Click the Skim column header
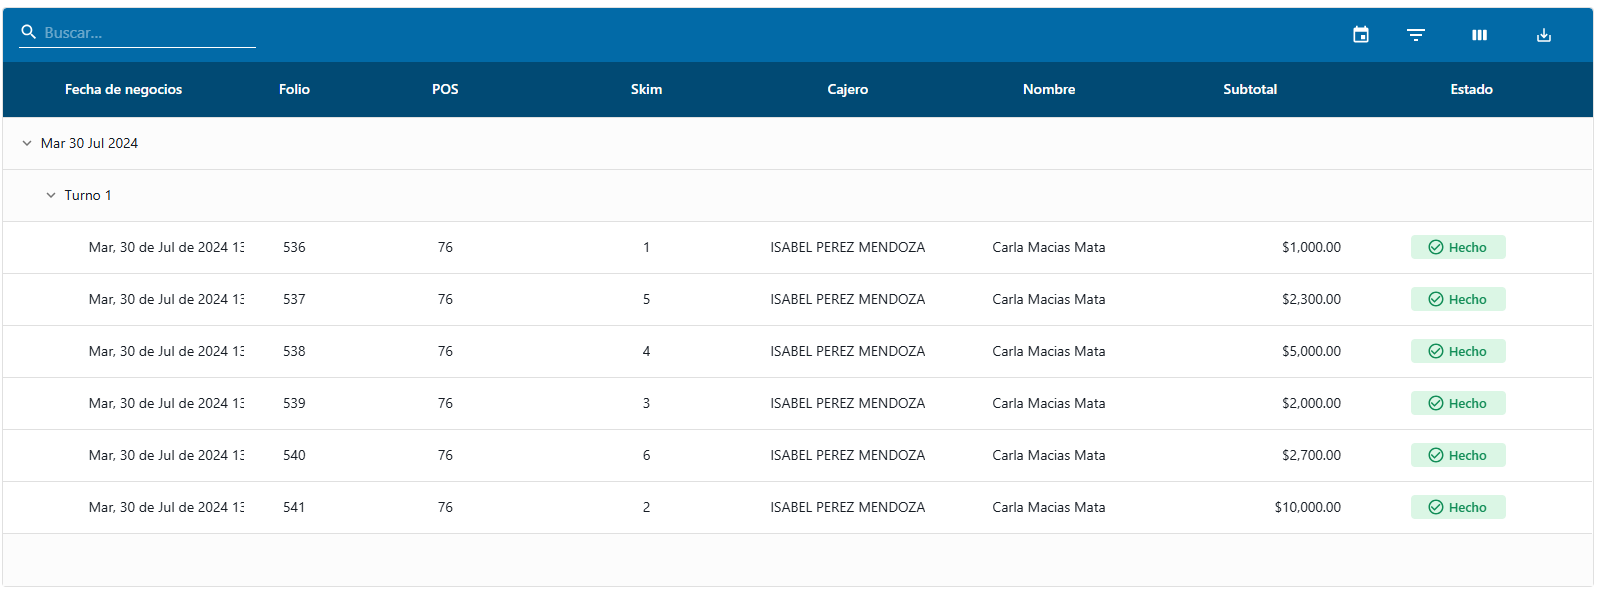 point(646,89)
